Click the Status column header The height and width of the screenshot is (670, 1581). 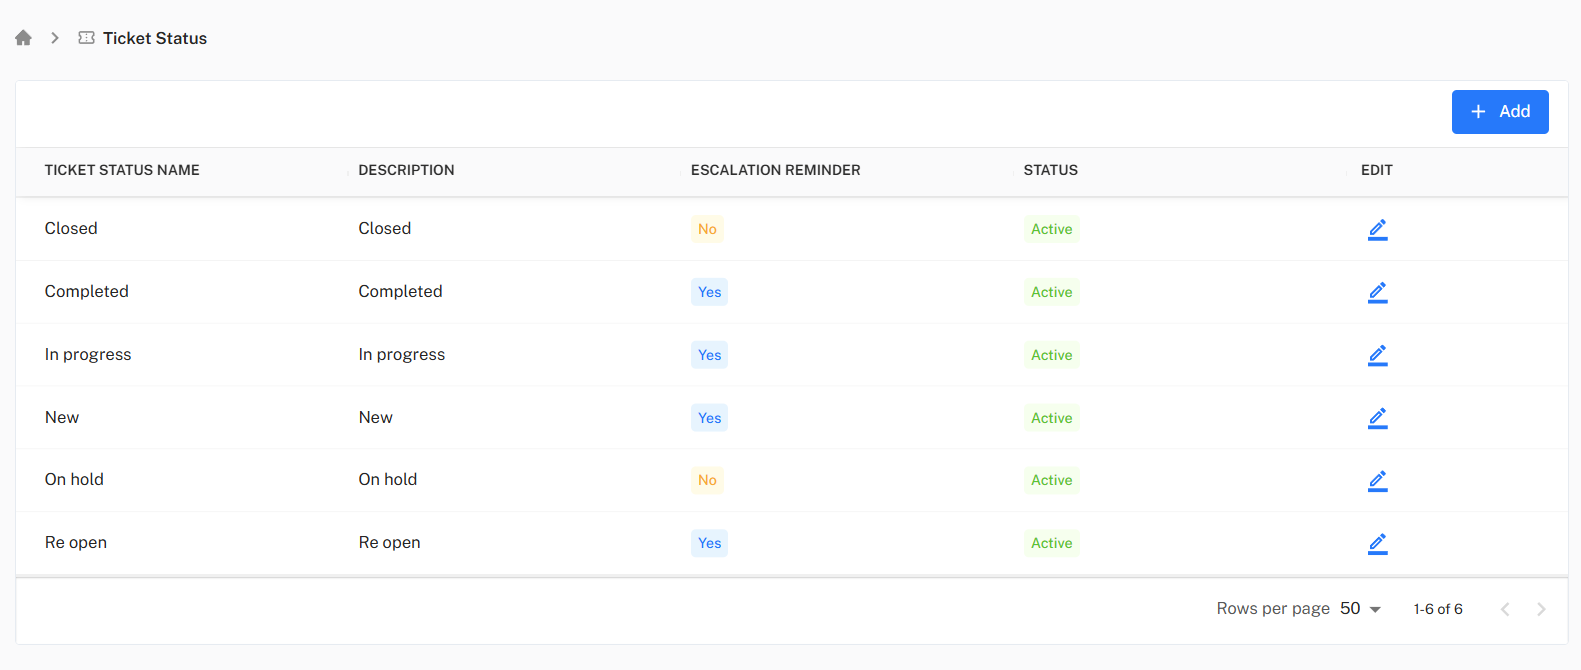[x=1050, y=170]
